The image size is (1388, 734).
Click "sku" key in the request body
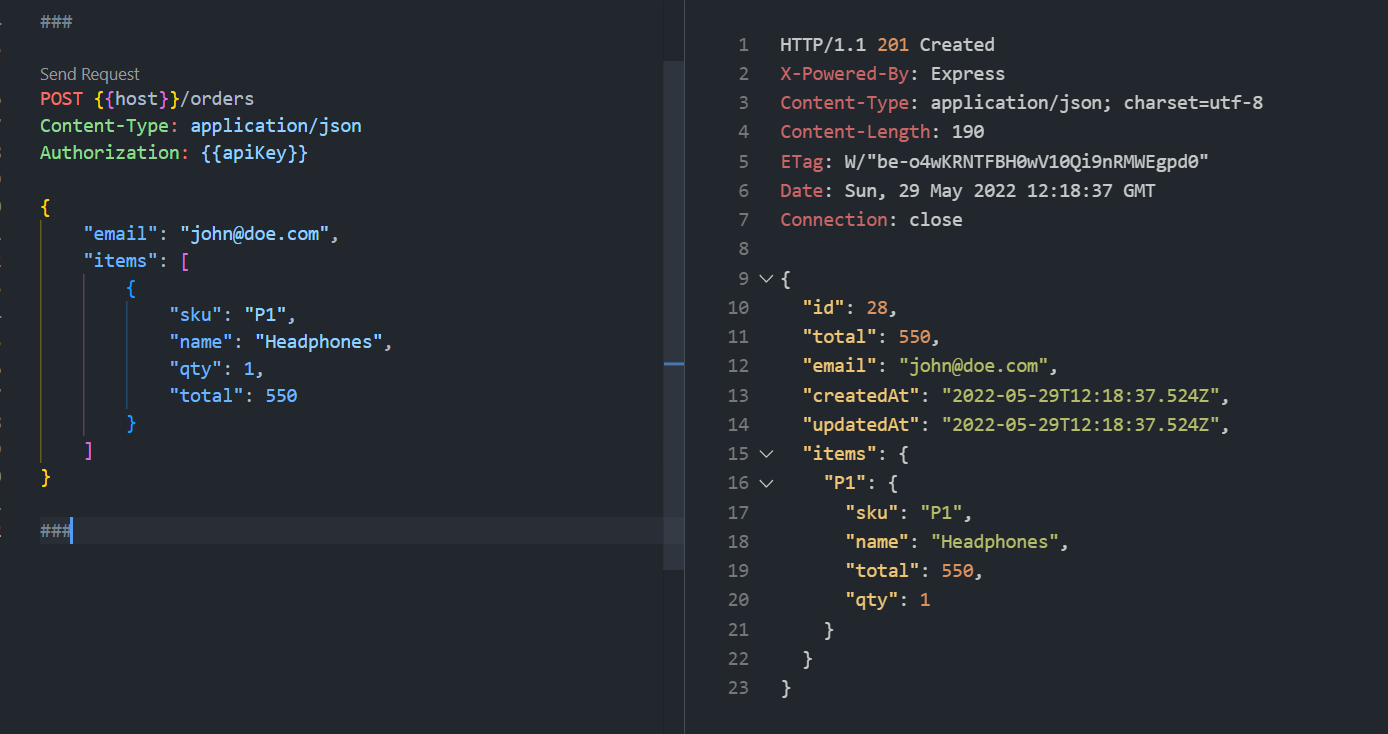pos(196,315)
